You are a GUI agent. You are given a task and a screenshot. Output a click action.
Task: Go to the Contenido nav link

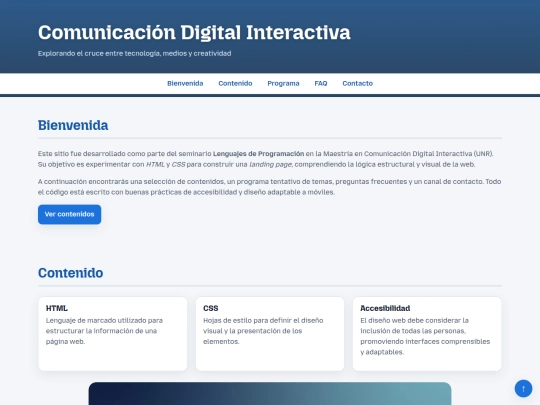pos(235,83)
